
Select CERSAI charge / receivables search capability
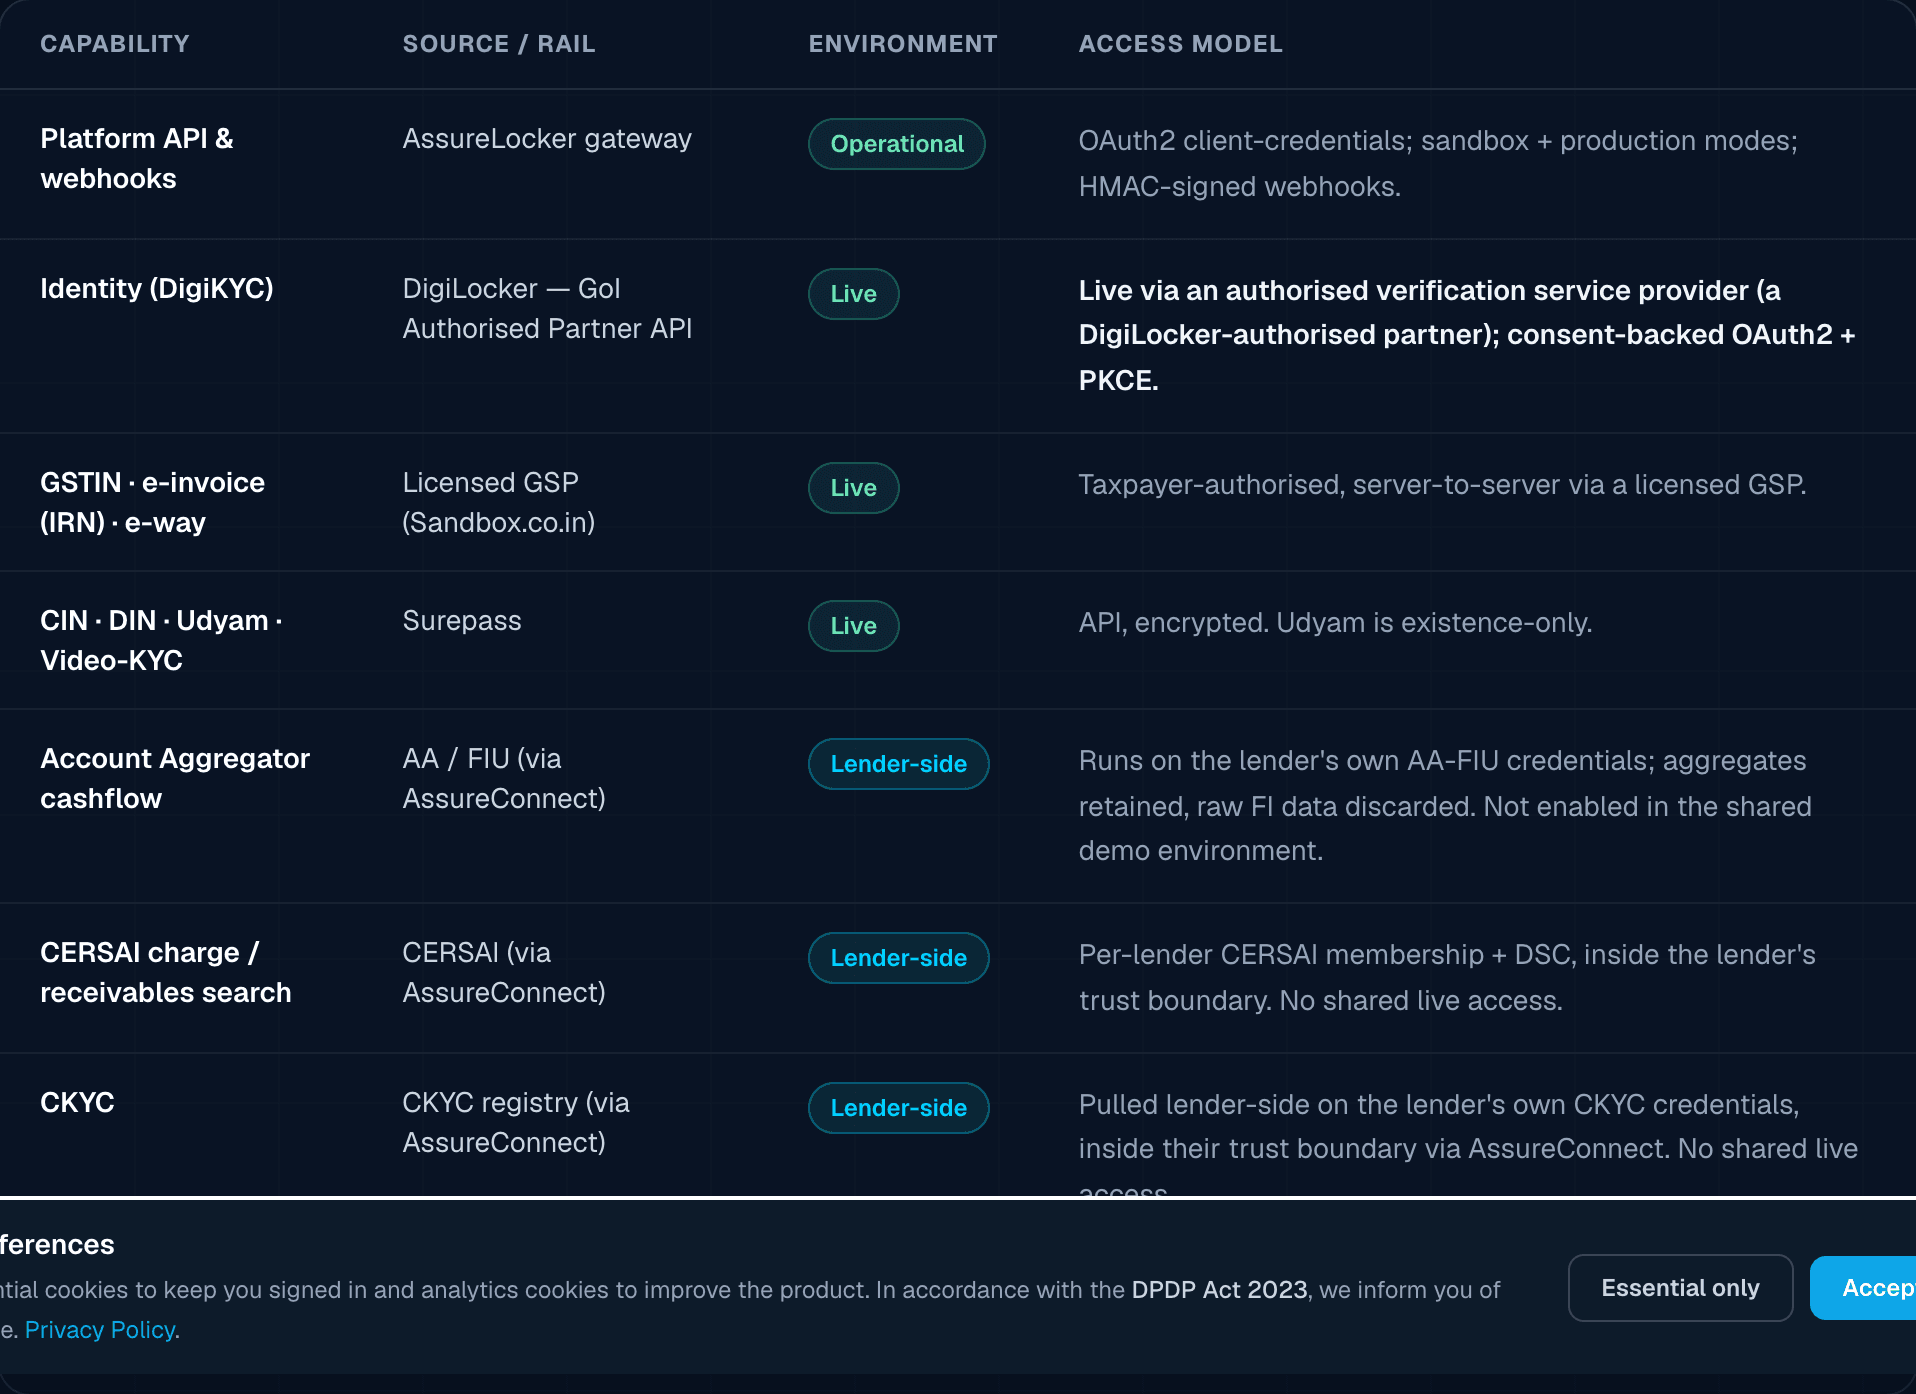pos(166,972)
